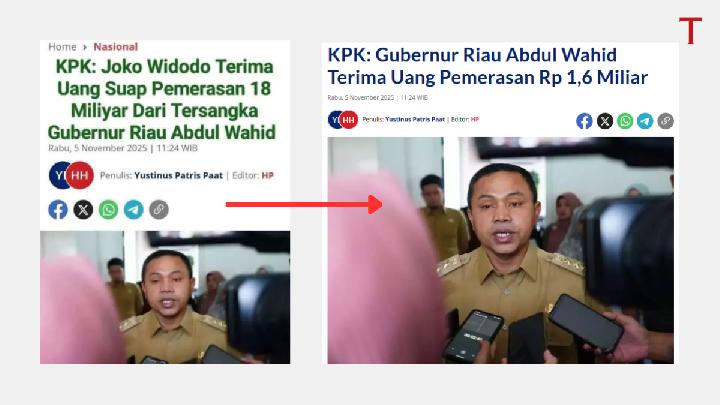Click X share icon in right article
The height and width of the screenshot is (405, 720).
[605, 121]
